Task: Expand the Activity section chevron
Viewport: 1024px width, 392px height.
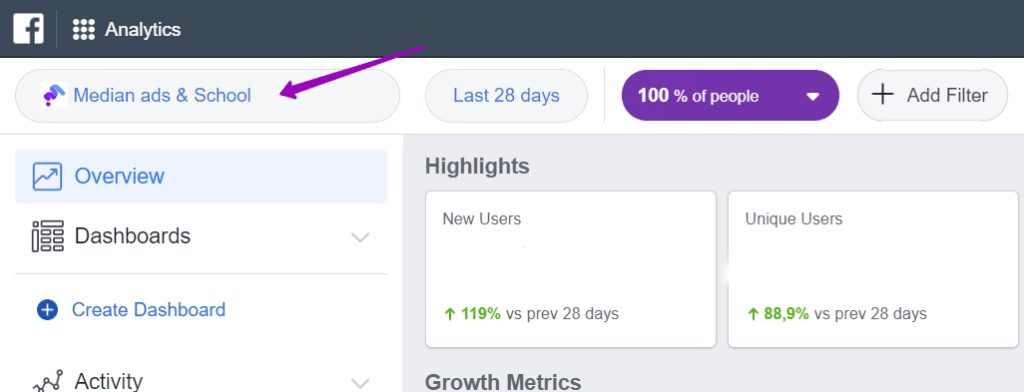Action: (x=360, y=382)
